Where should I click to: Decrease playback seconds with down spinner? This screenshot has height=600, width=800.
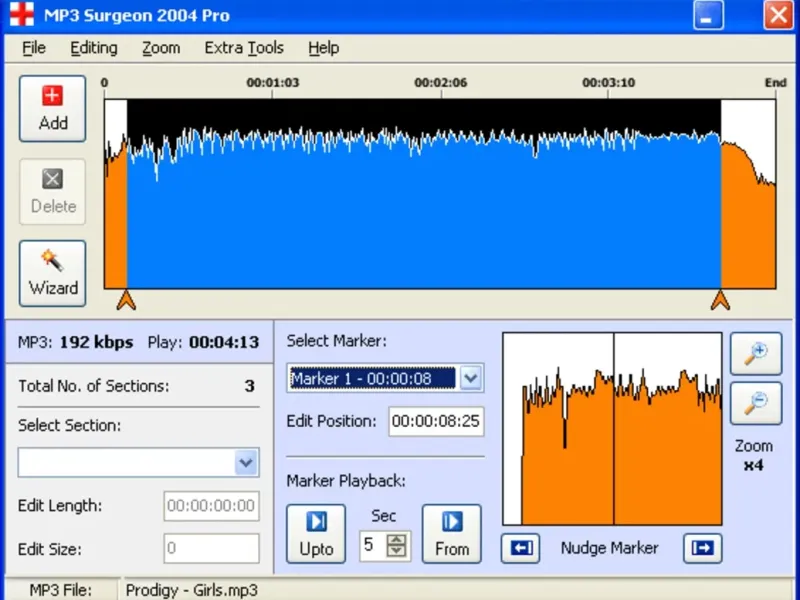[396, 552]
